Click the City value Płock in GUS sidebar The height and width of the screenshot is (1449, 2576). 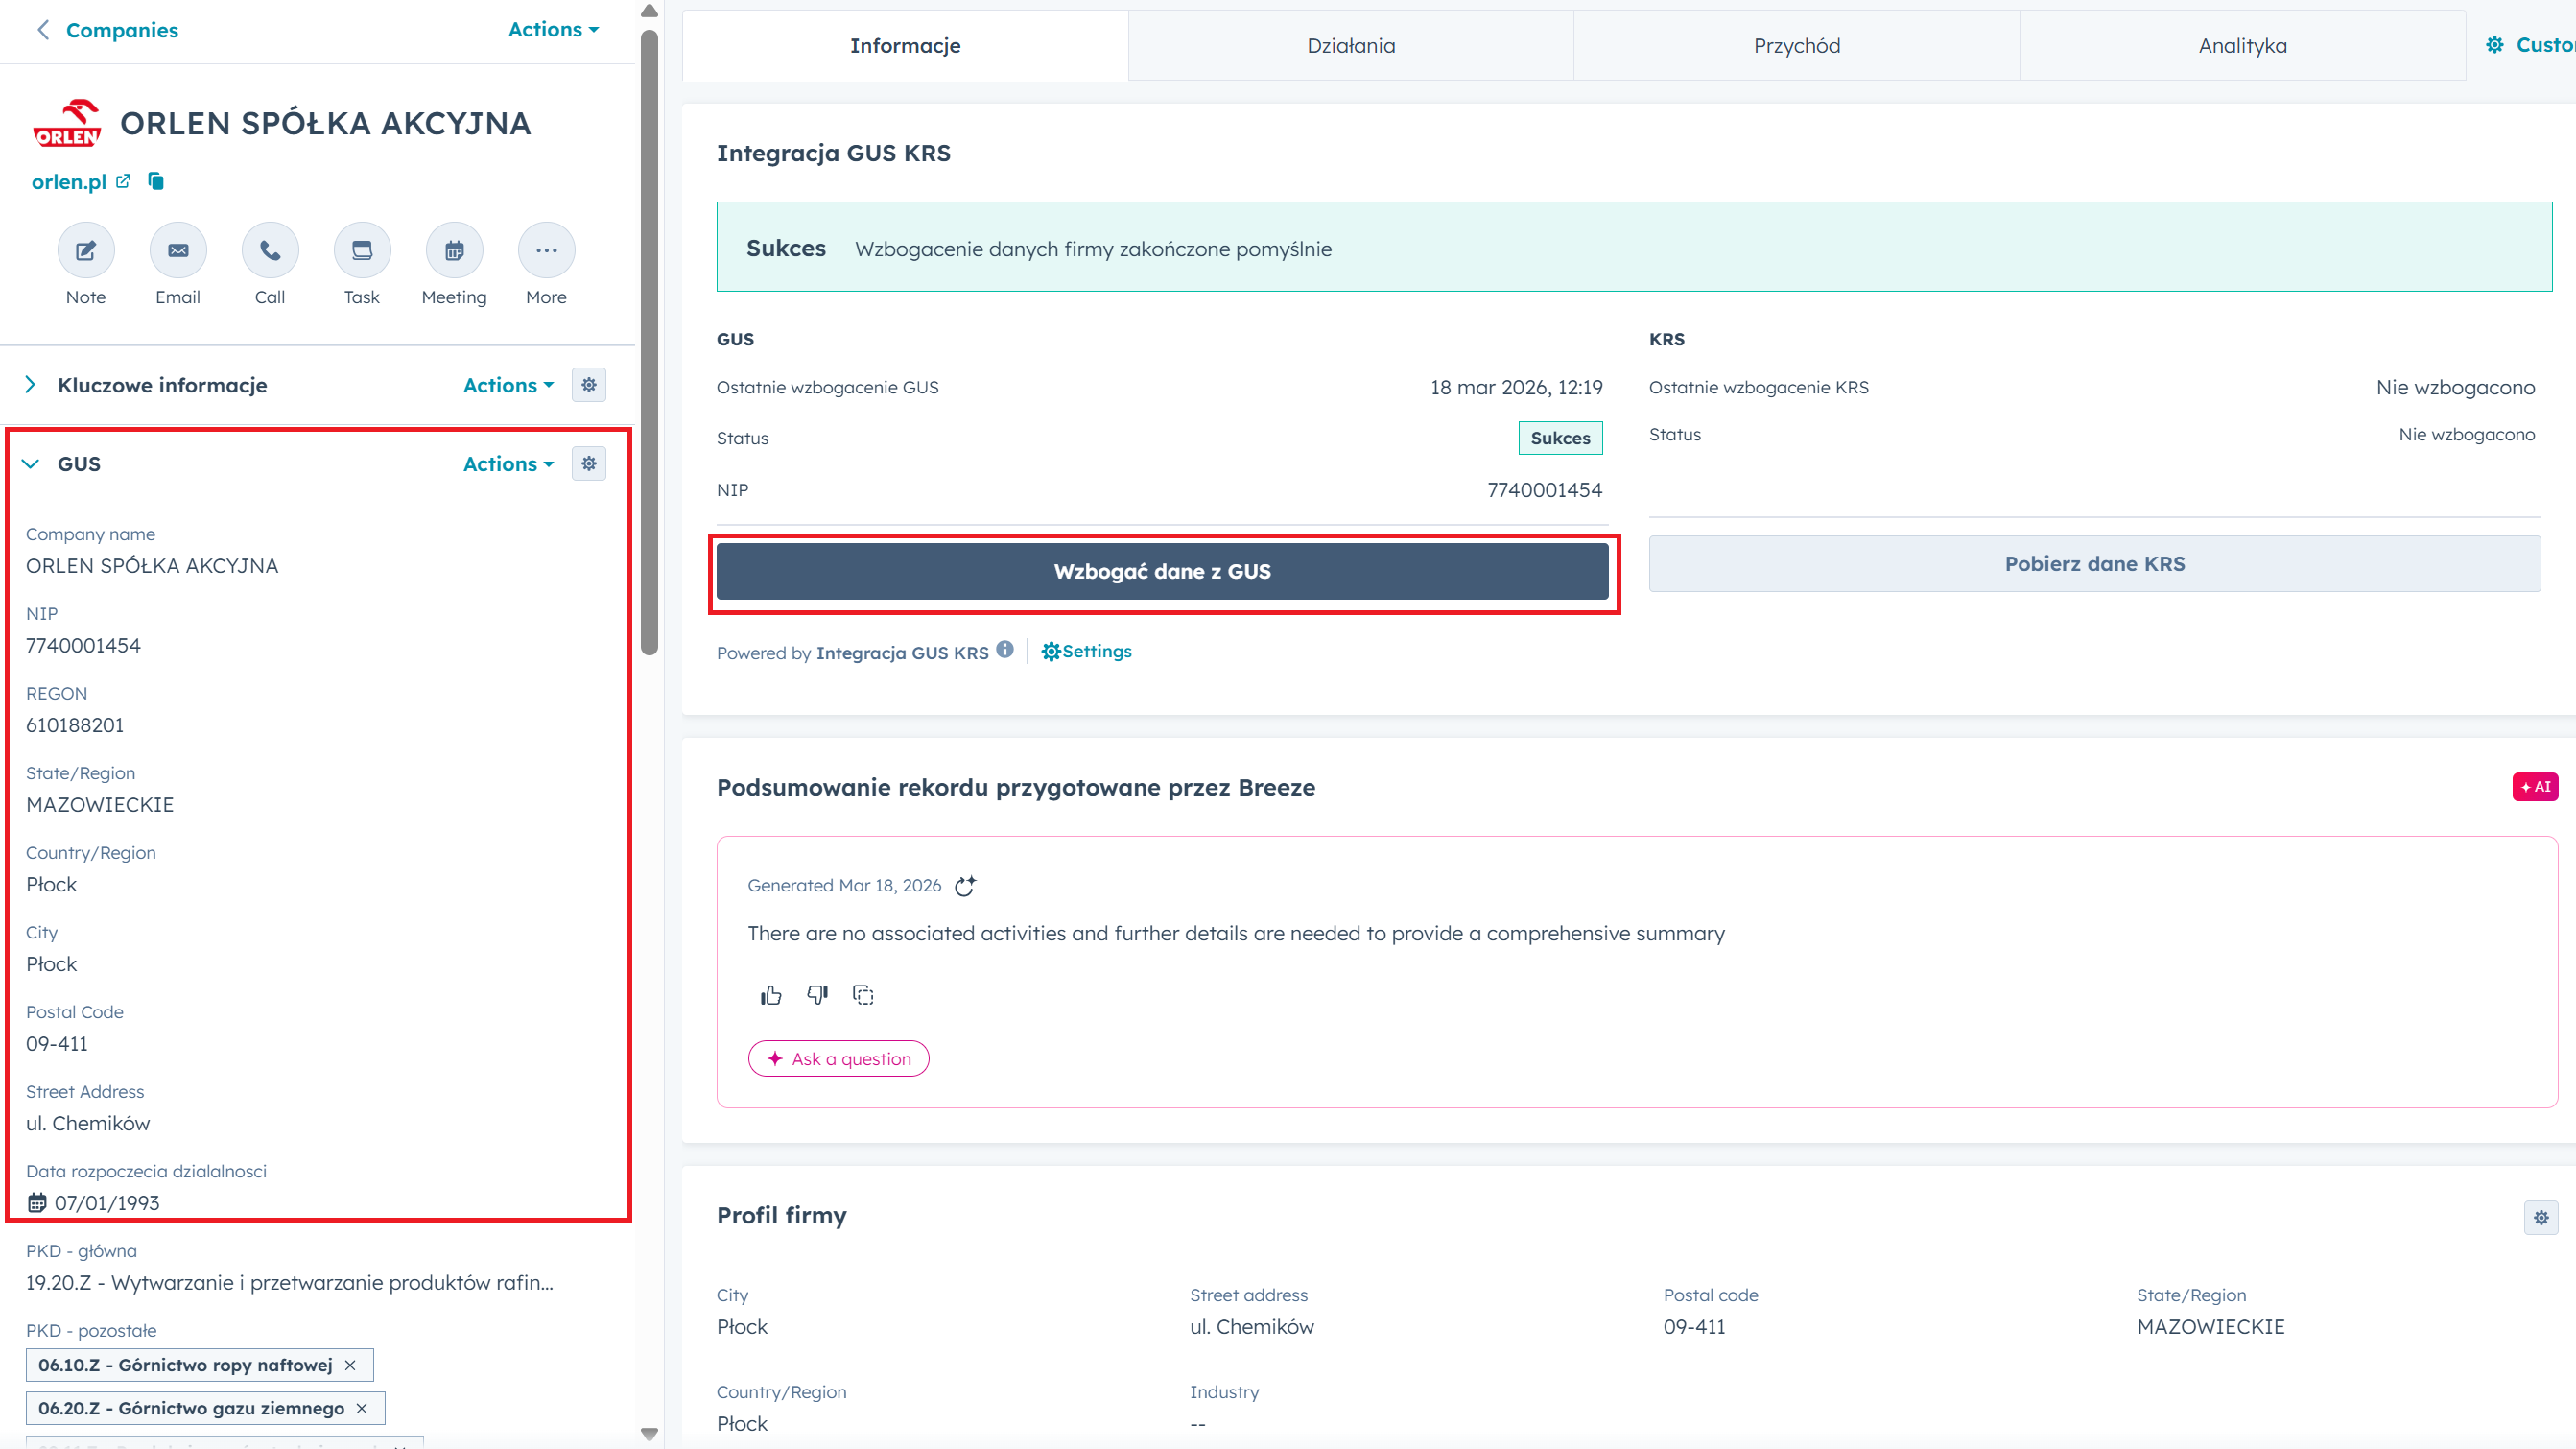[x=51, y=964]
